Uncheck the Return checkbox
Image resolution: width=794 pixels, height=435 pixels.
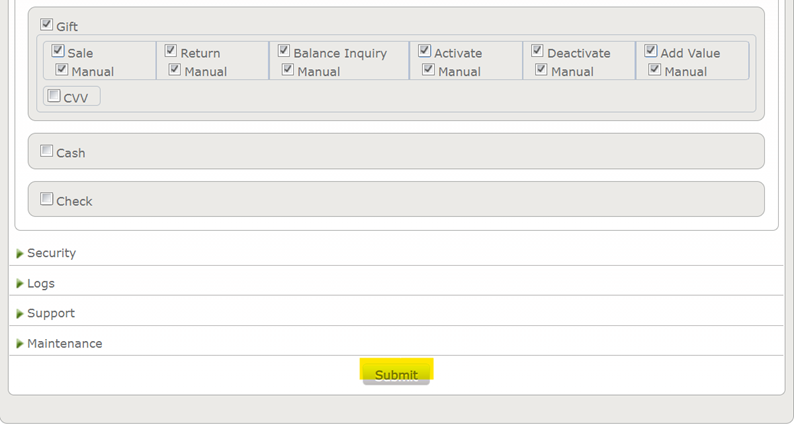[171, 51]
